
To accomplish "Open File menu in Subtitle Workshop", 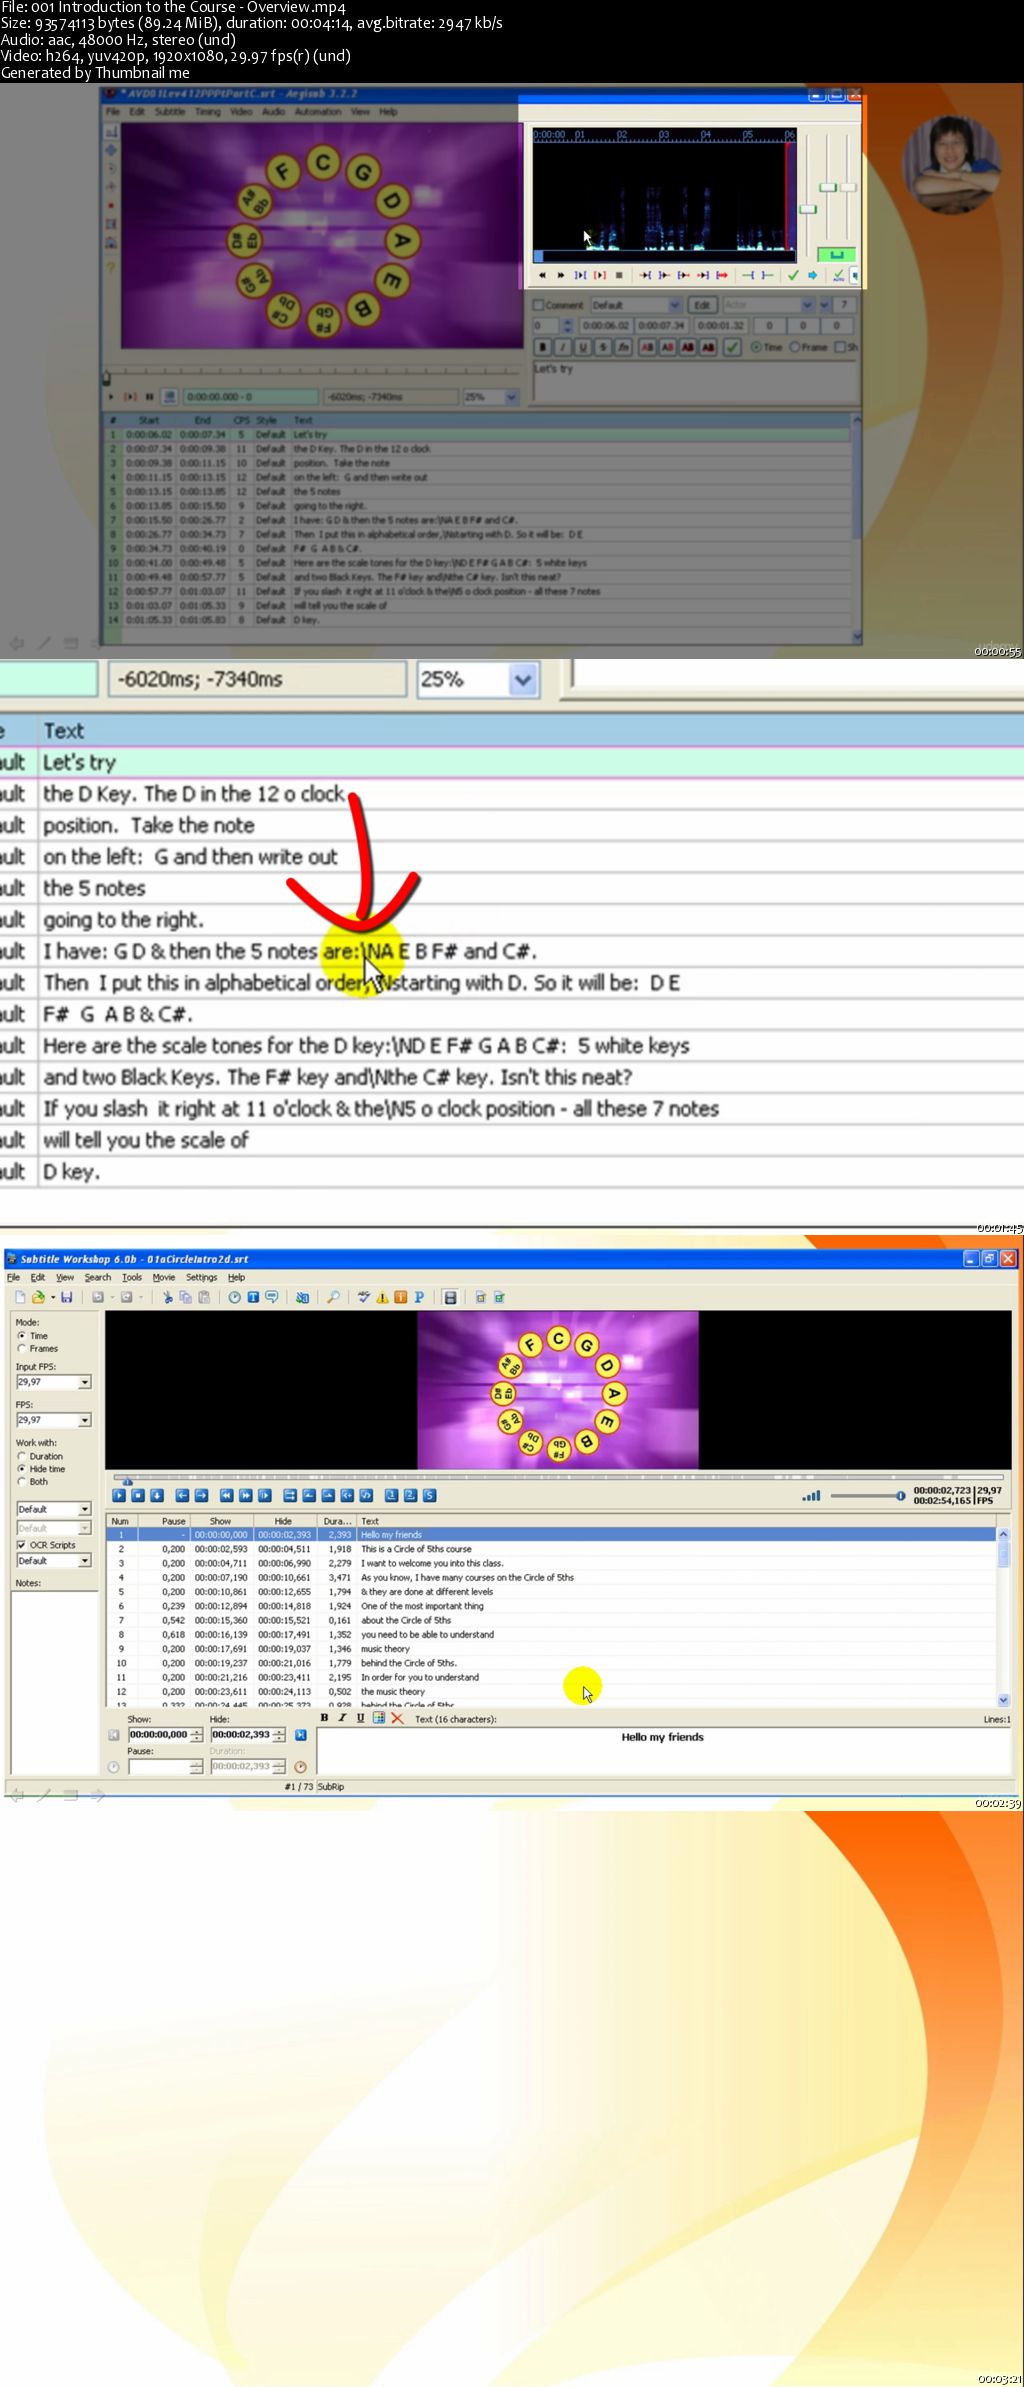I will [x=13, y=1277].
